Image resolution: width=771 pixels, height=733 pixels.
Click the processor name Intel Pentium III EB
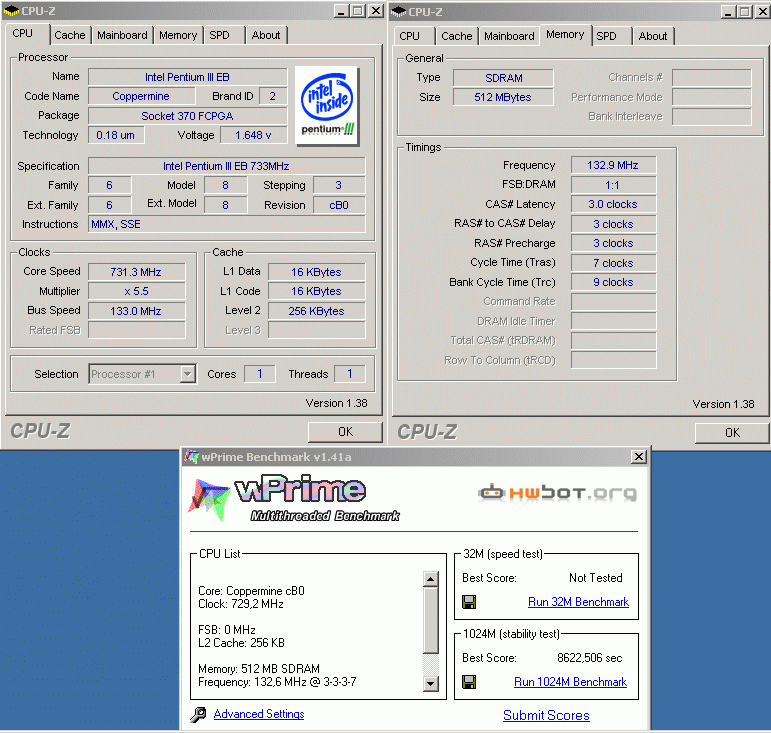coord(187,77)
